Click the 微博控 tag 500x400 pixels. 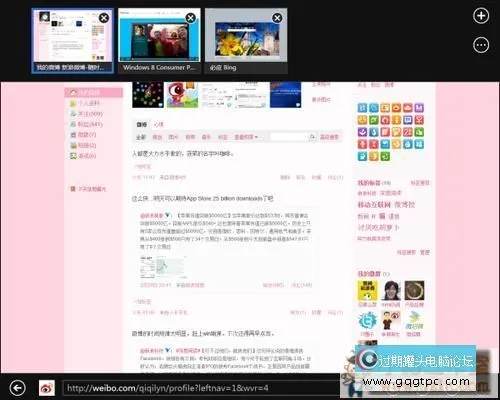pos(404,205)
